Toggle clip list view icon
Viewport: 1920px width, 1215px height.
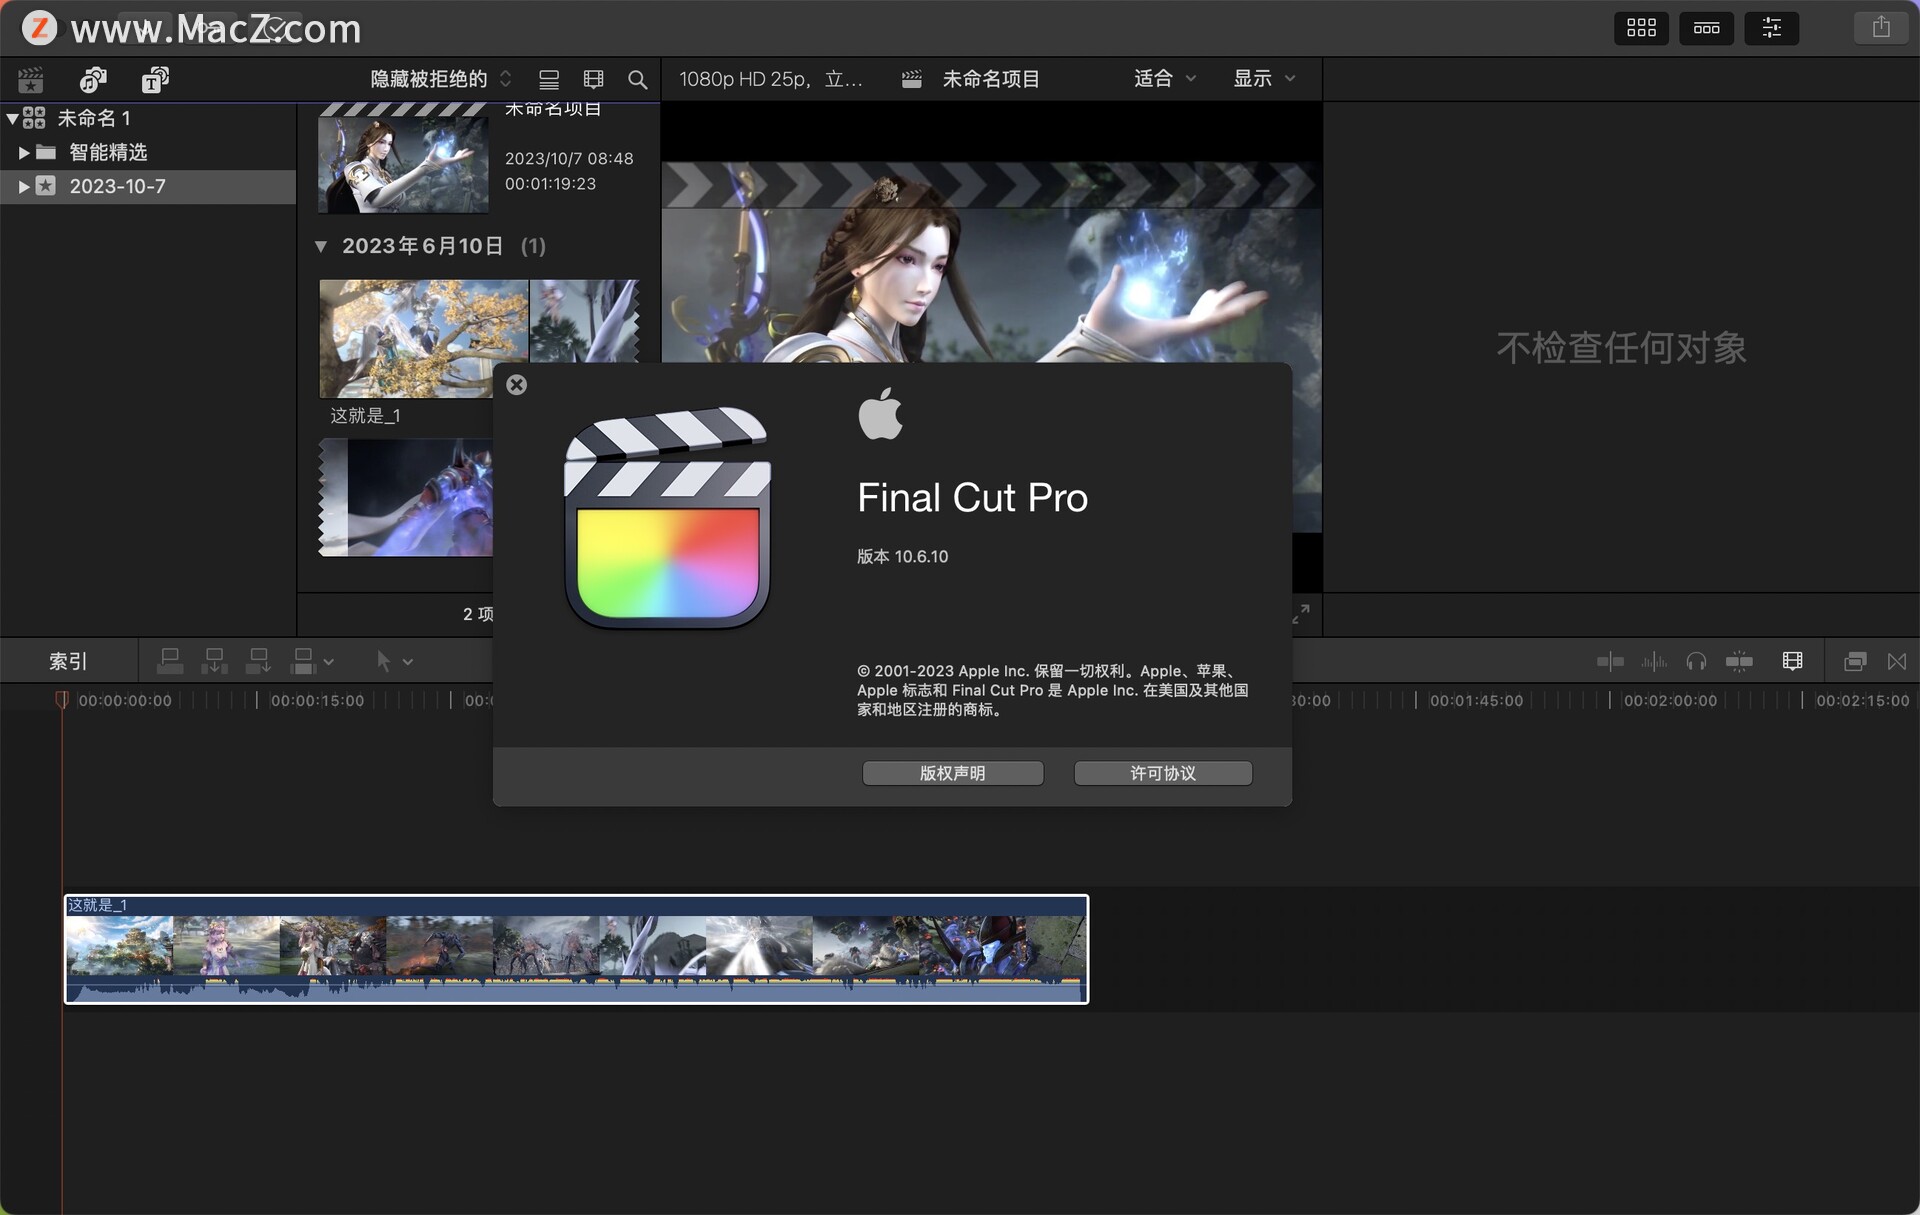click(x=549, y=79)
